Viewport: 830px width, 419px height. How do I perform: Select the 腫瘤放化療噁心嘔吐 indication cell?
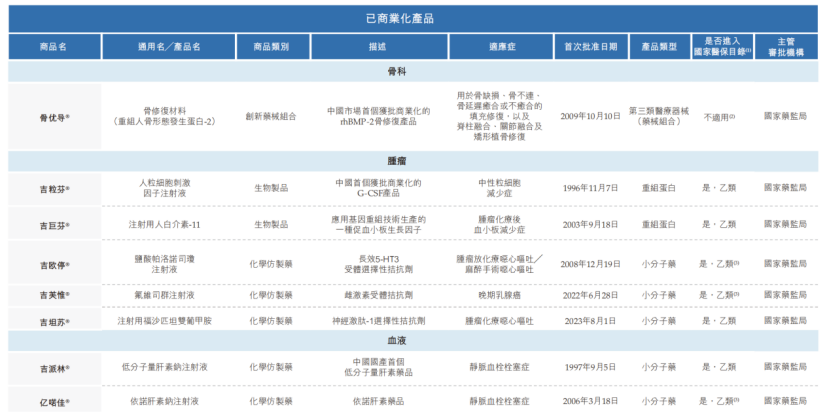[500, 264]
